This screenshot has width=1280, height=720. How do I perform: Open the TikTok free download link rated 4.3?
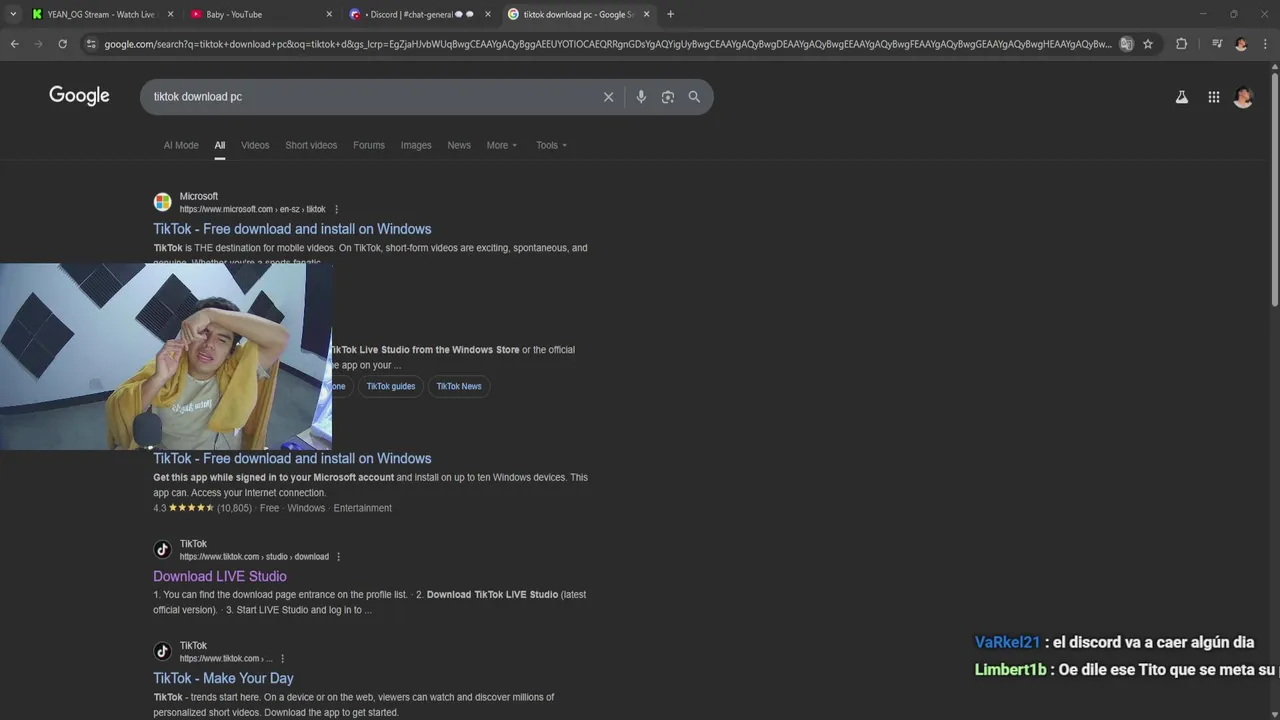point(292,458)
